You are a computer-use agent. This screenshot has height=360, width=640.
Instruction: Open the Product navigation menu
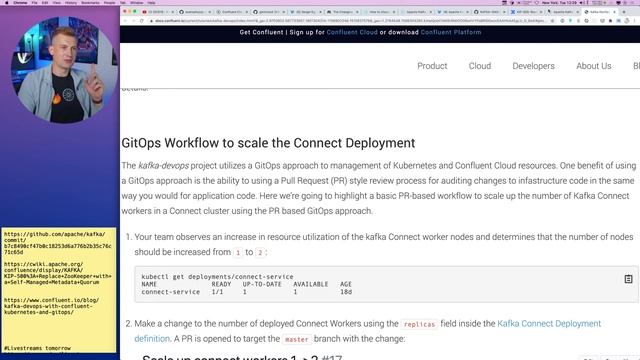tap(432, 66)
